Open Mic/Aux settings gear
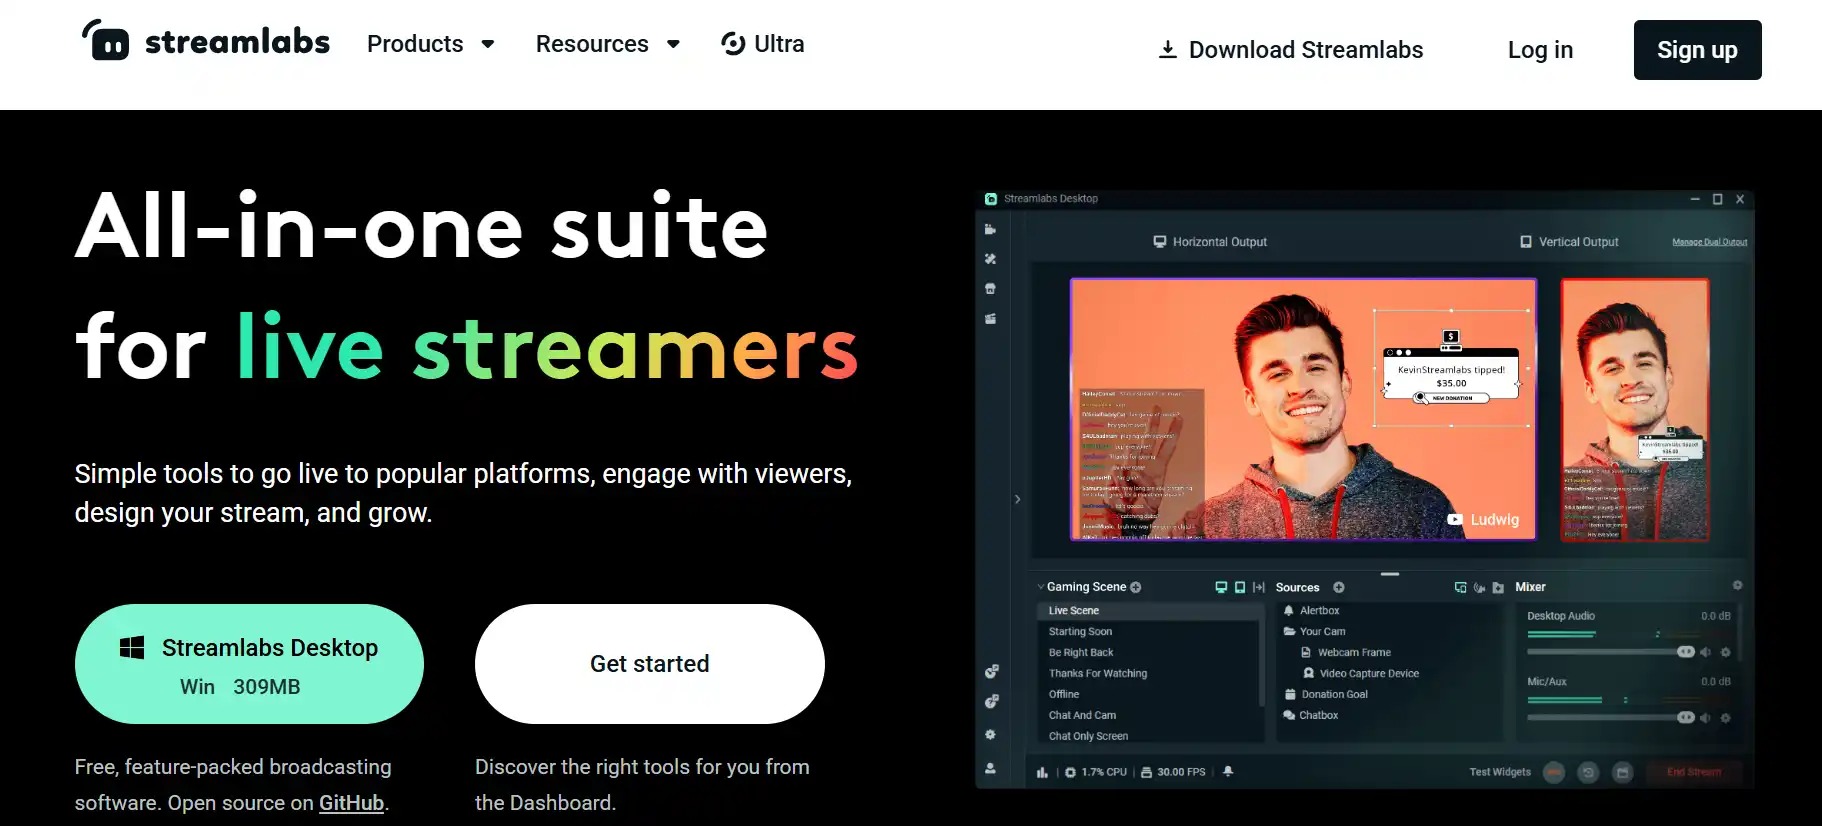 [x=1725, y=718]
